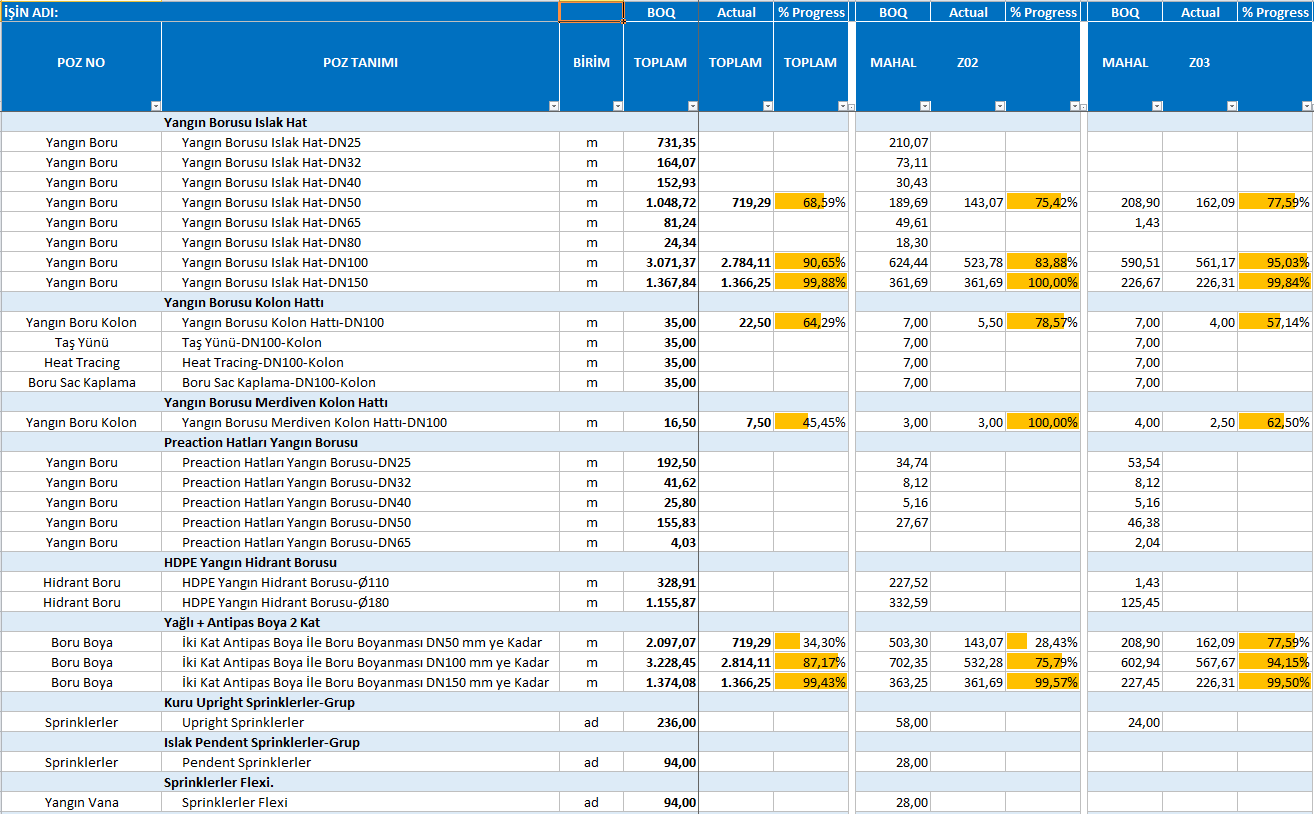Expand the BOQ TOPLAM filter dropdown
Image resolution: width=1314 pixels, height=814 pixels.
pyautogui.click(x=691, y=105)
